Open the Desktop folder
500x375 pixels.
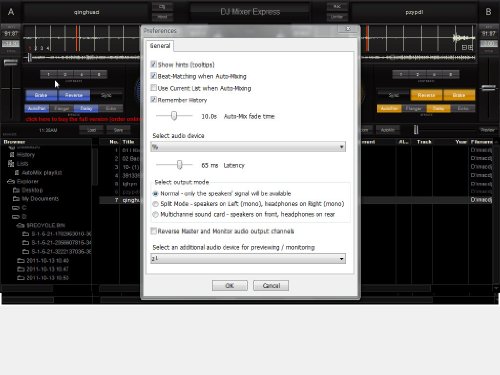(x=32, y=190)
